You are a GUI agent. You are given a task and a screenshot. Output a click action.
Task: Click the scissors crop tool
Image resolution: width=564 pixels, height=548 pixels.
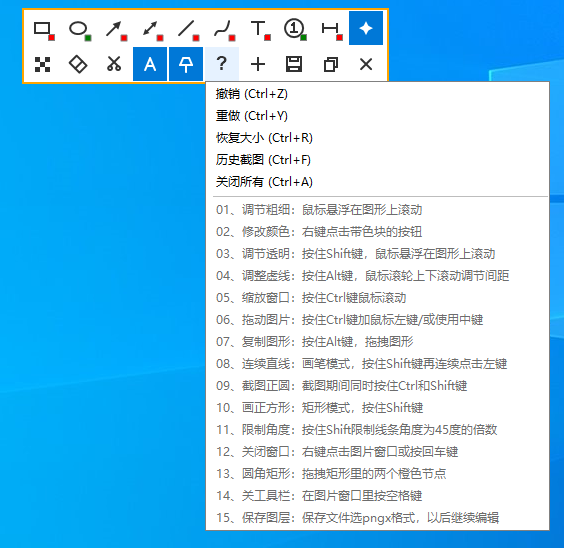(x=114, y=64)
